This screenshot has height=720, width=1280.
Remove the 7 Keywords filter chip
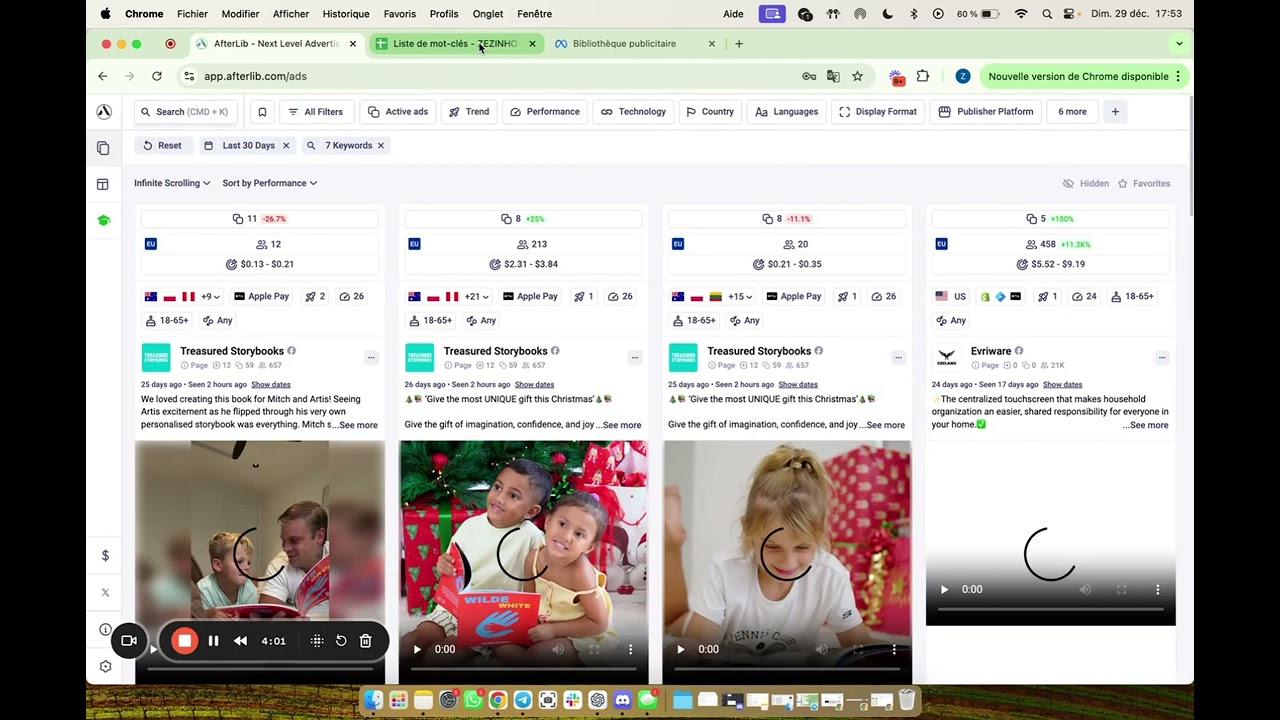(381, 146)
